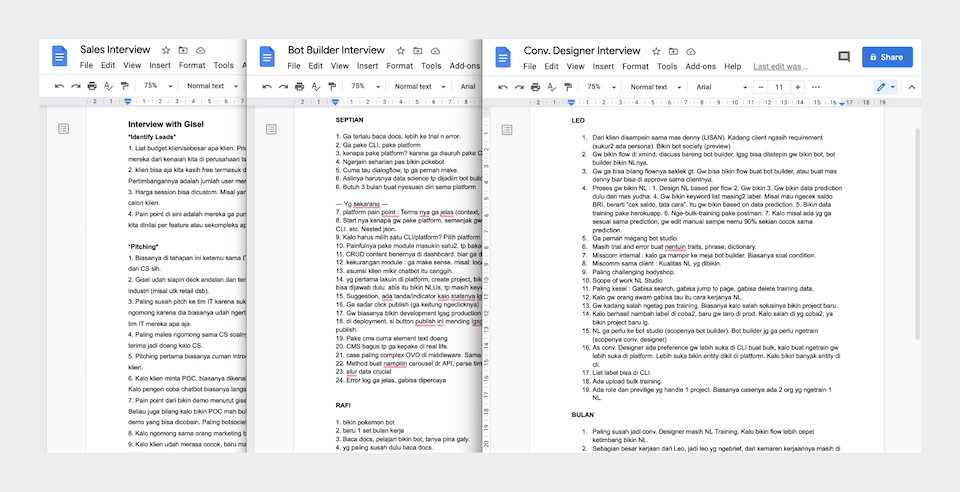Click move-to-folder icon in Conv. Designer Interview
960x492 pixels.
click(x=673, y=51)
